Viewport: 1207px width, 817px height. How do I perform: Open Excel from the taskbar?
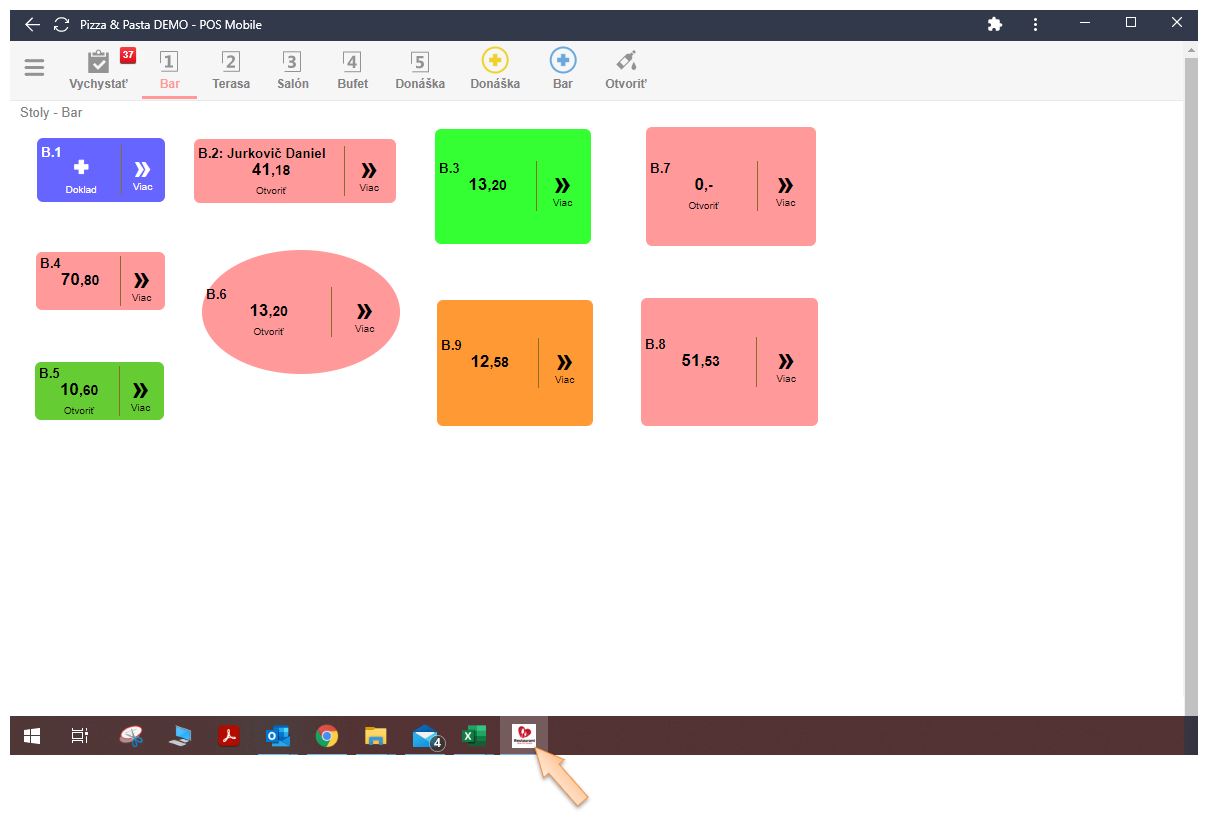(x=473, y=737)
